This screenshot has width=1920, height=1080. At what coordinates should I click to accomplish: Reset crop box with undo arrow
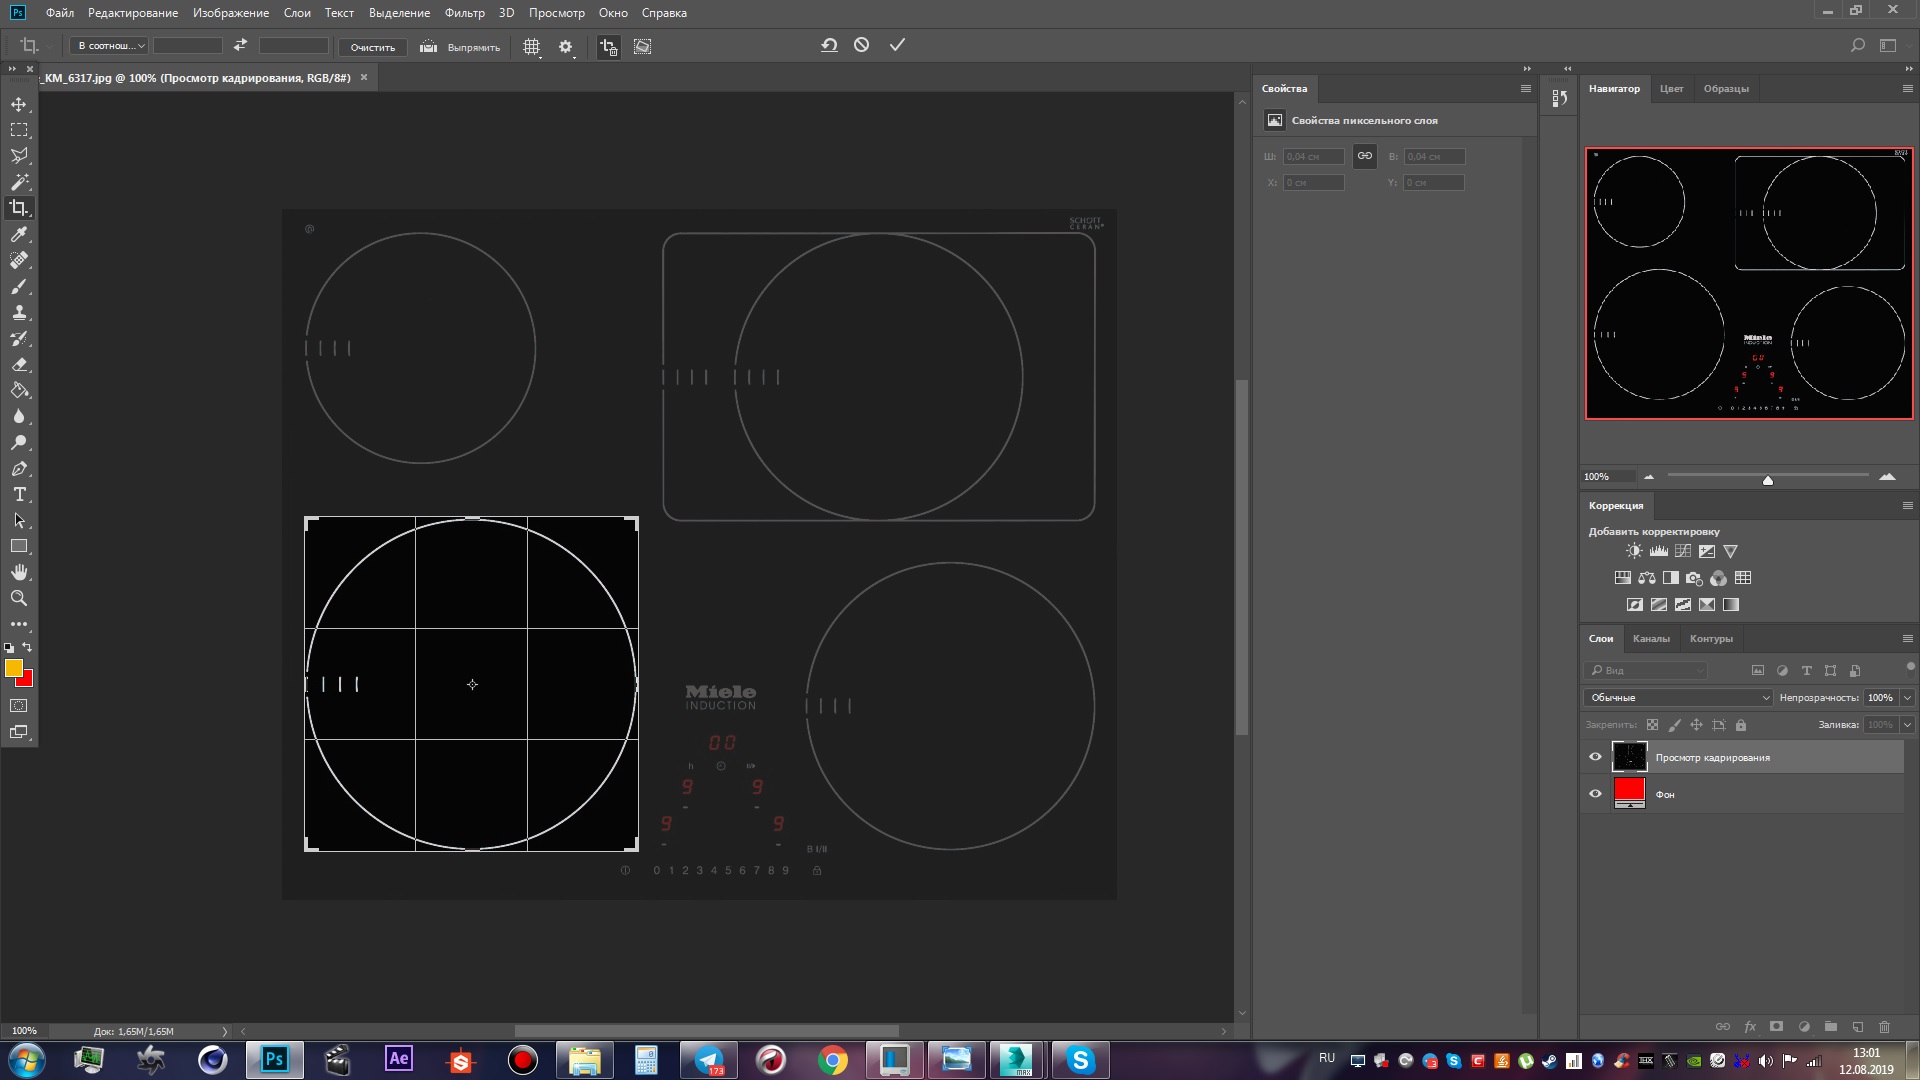(829, 45)
